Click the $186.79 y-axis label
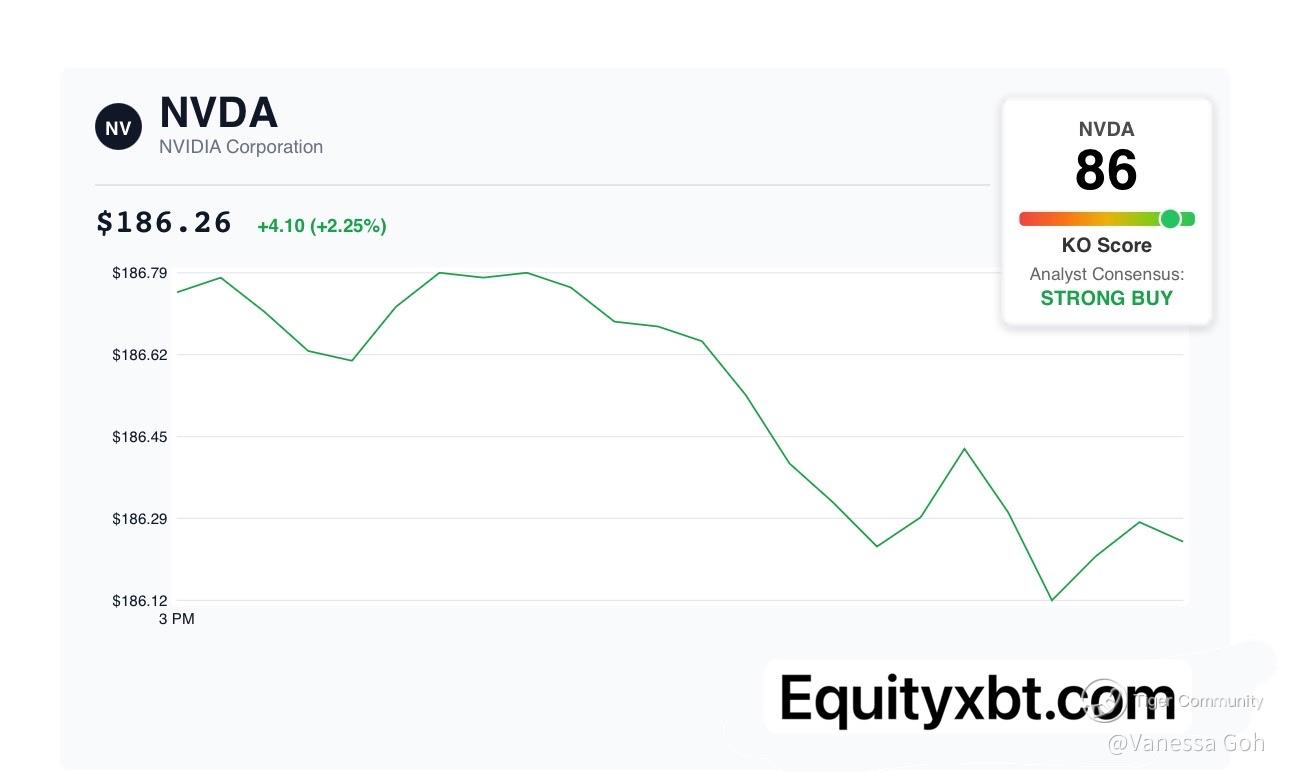Screen dimensions: 1290x772 pos(140,273)
